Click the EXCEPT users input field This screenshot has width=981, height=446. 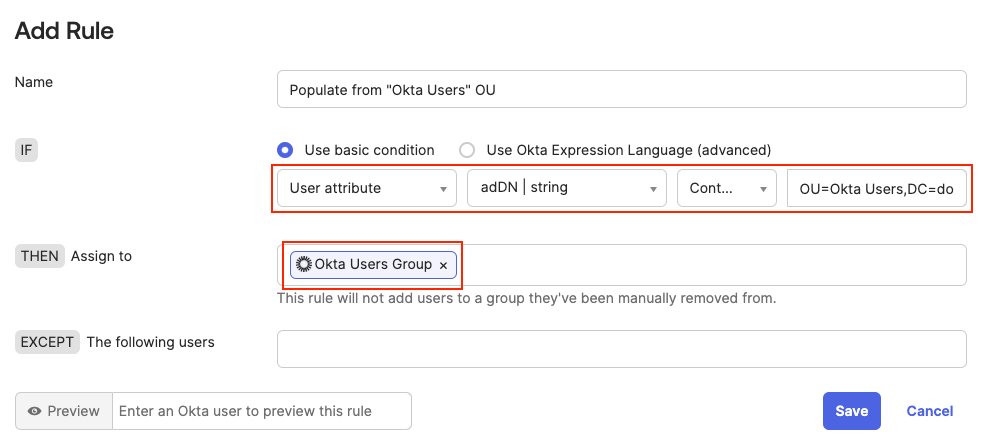pos(621,349)
